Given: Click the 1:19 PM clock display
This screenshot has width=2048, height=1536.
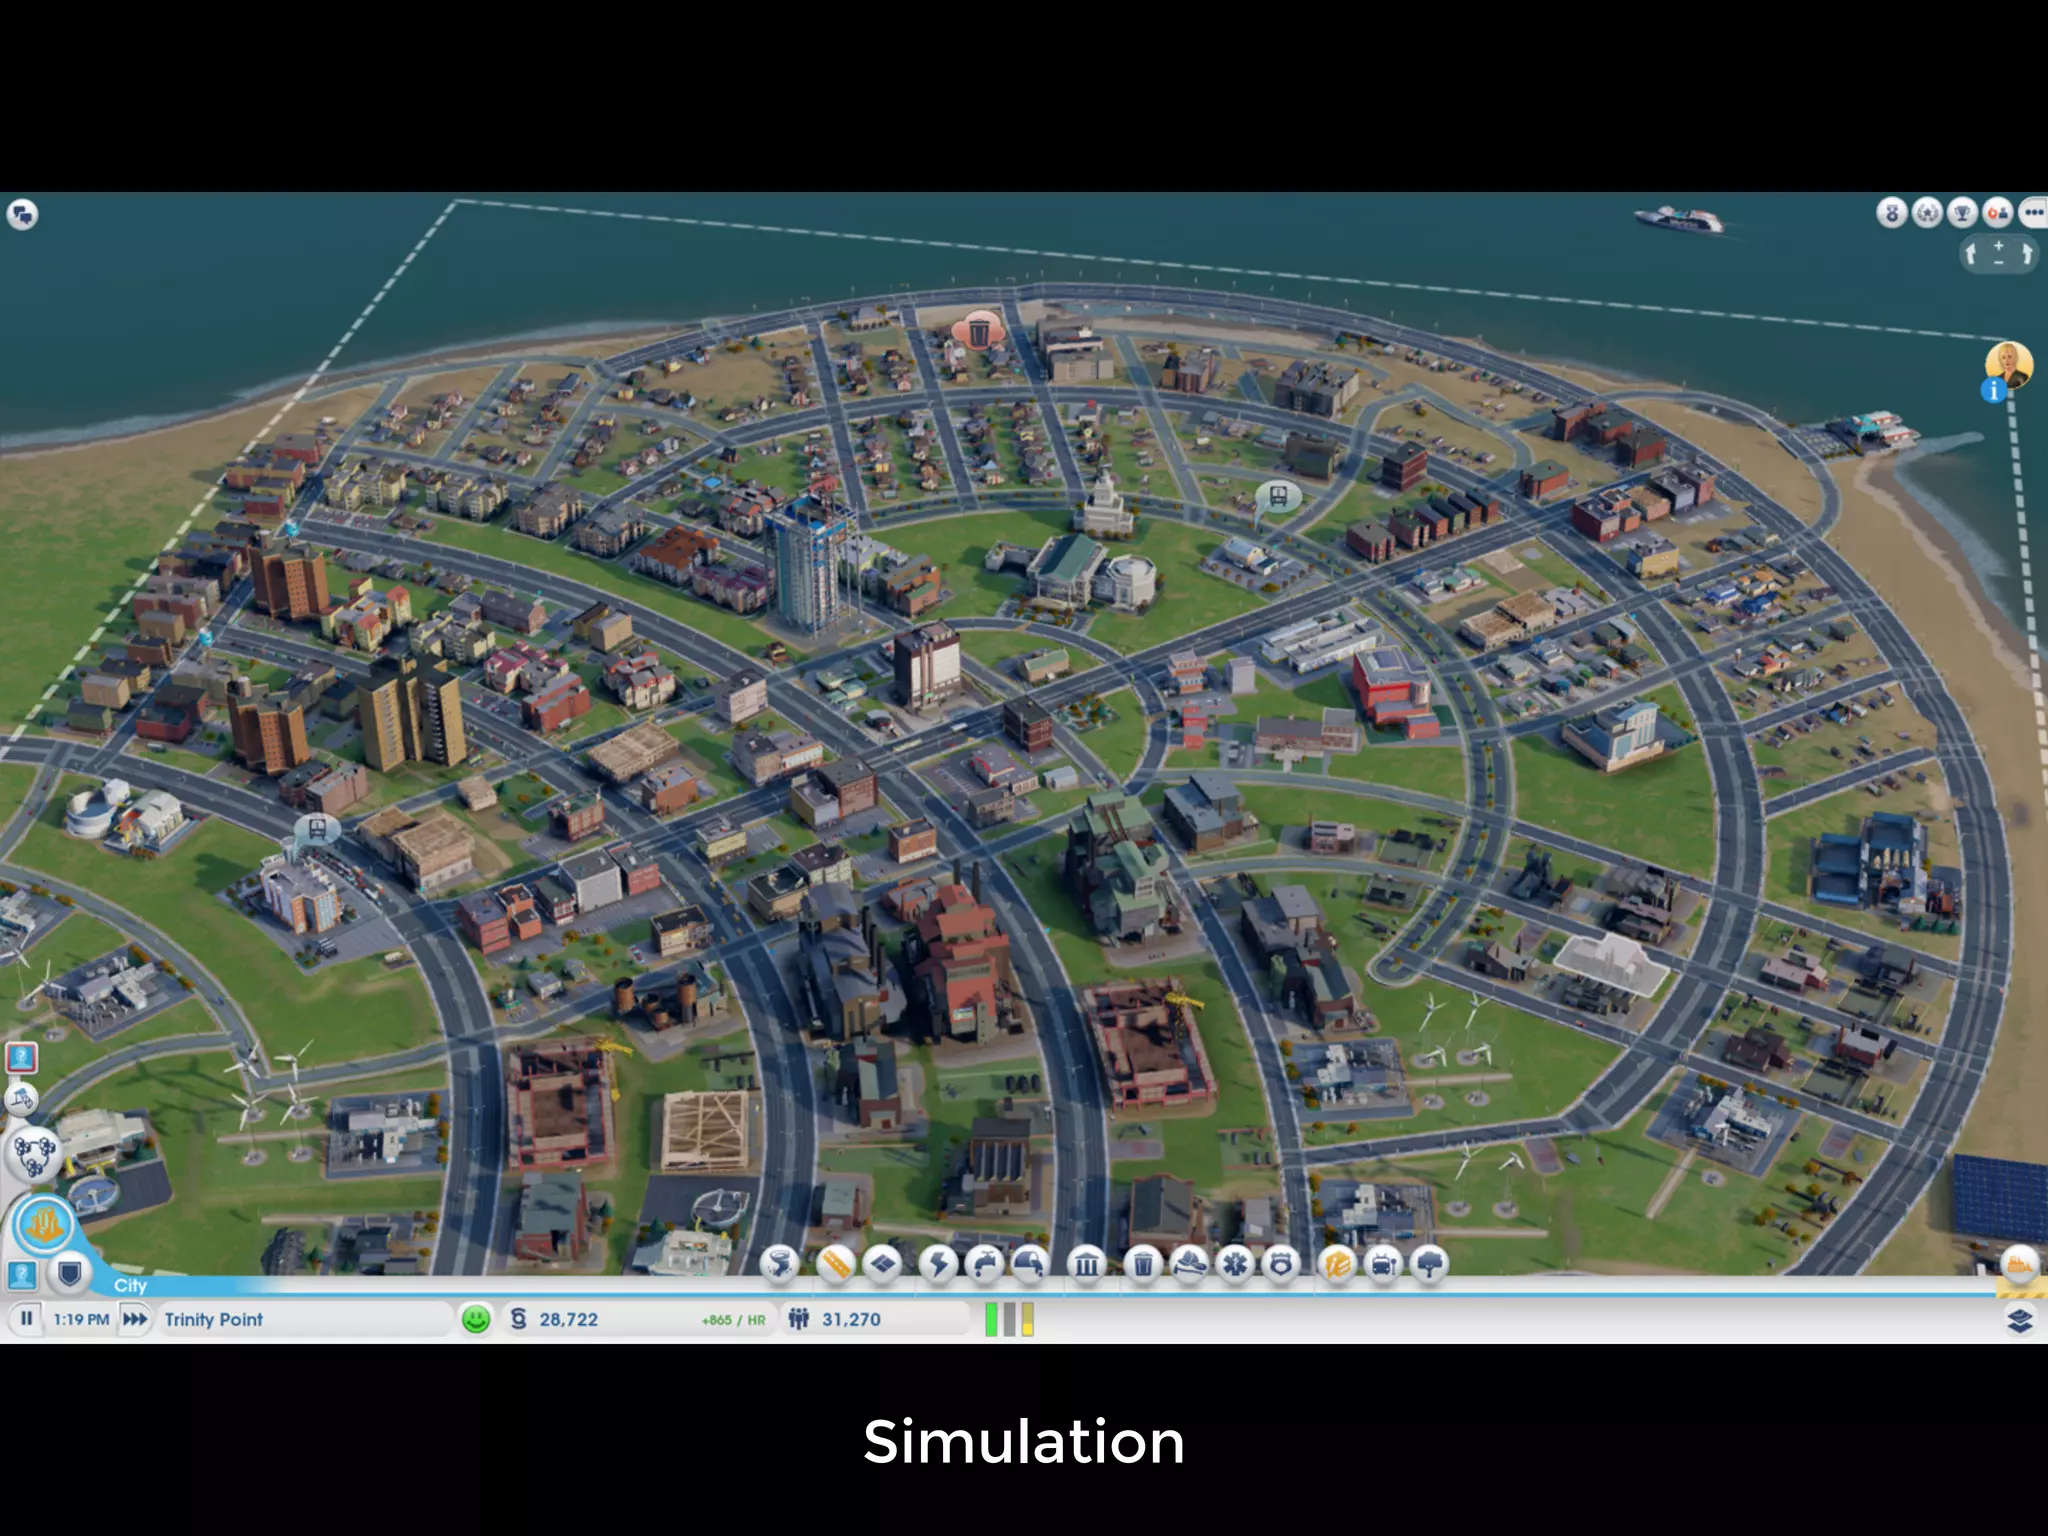Looking at the screenshot, I should point(81,1320).
